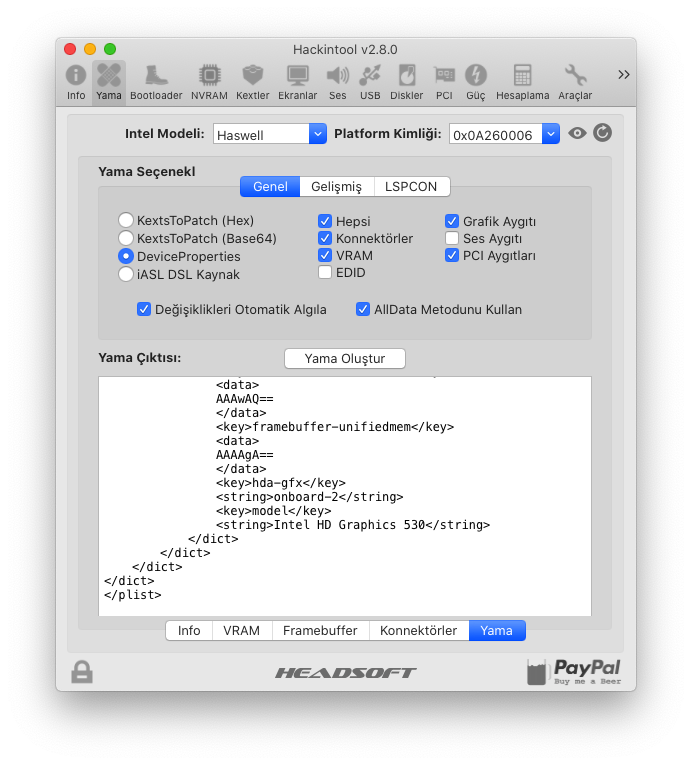Screen dimensions: 692x765
Task: Select the KextsToPatch (Hex) radio button
Action: 126,220
